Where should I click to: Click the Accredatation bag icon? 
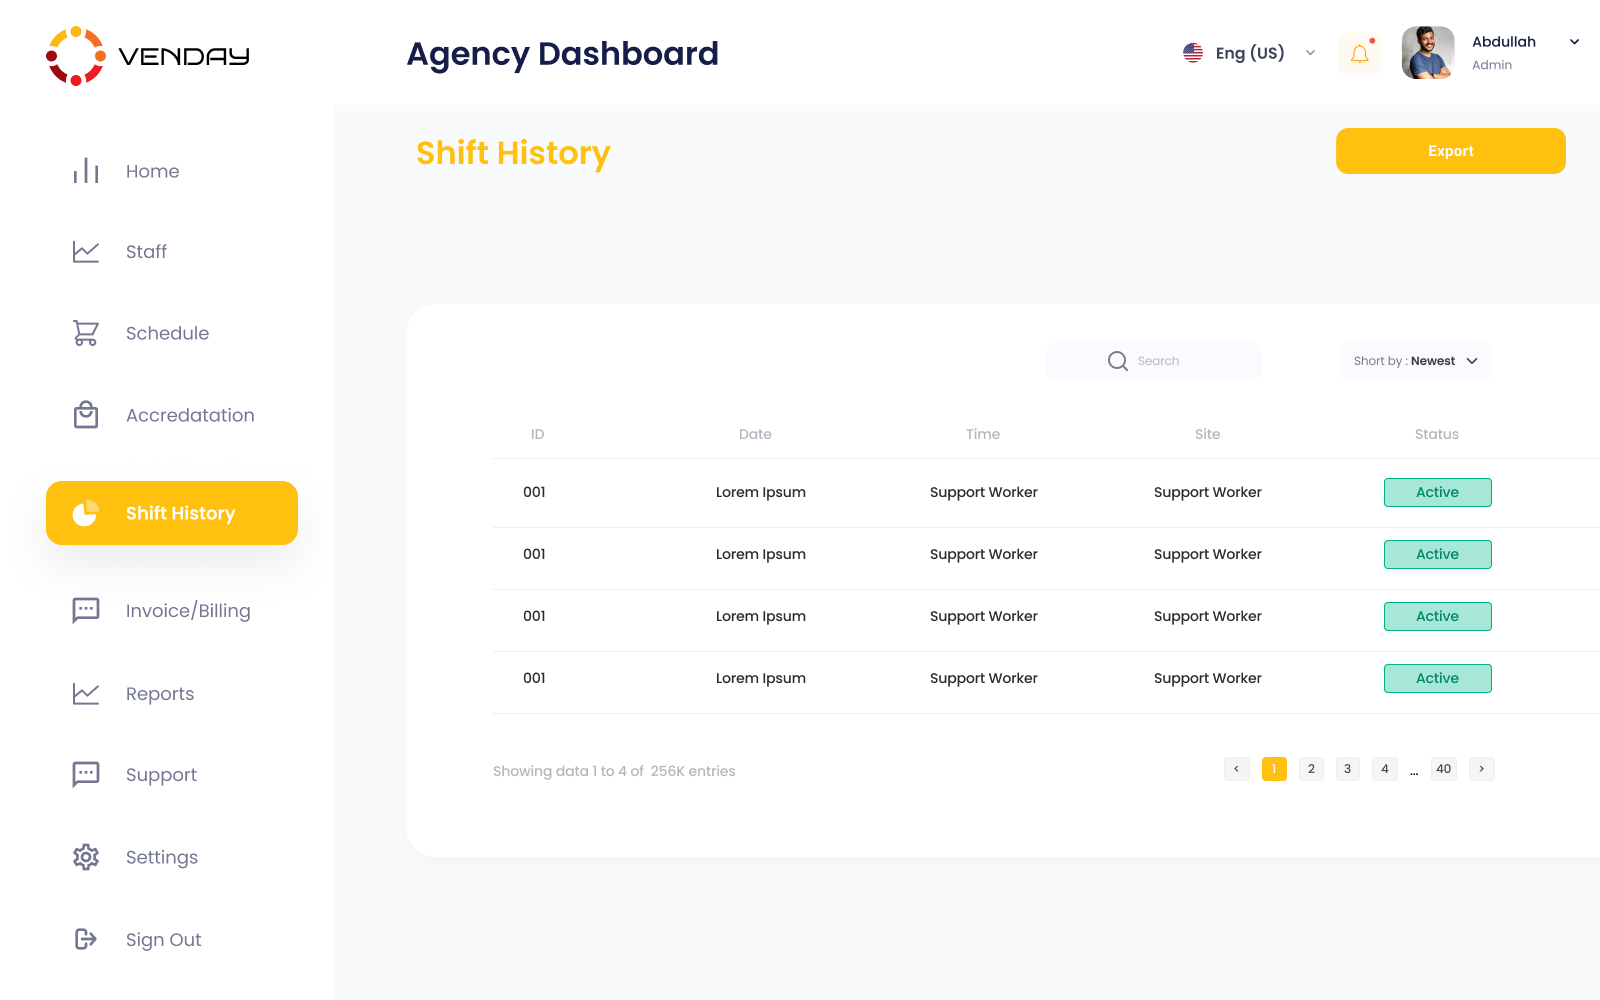(x=86, y=414)
